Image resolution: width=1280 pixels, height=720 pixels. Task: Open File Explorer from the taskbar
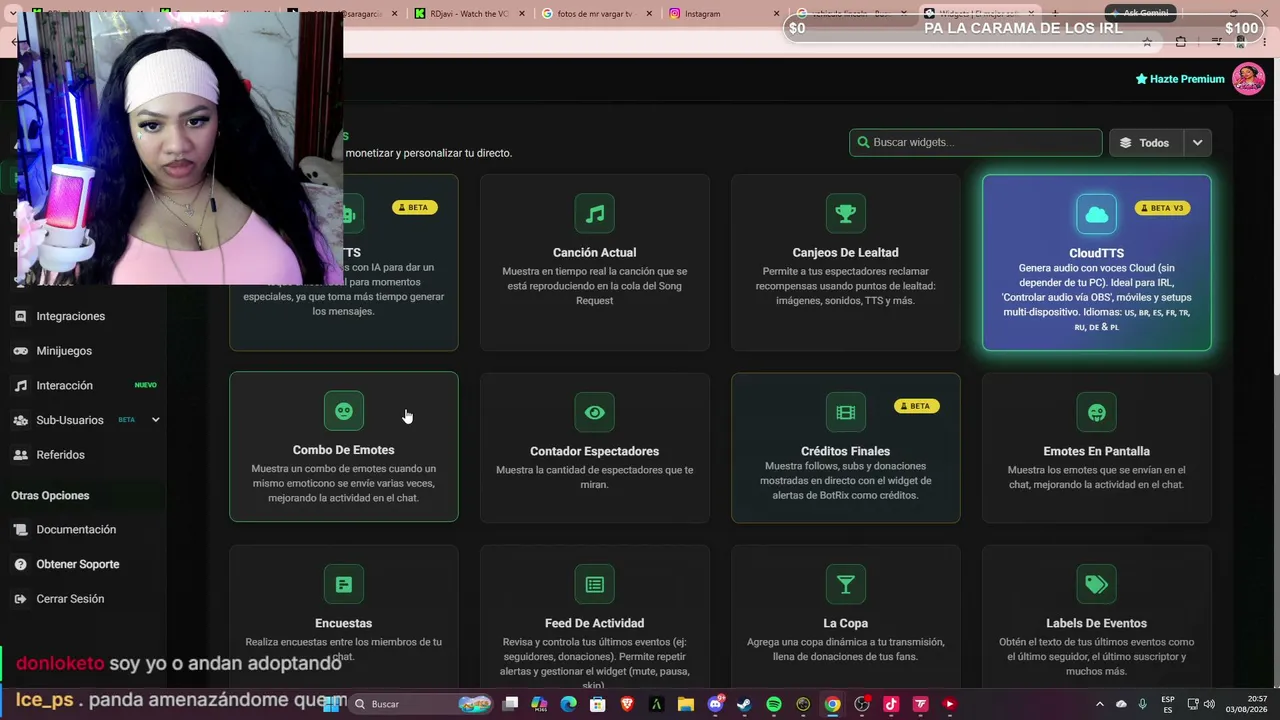[686, 704]
